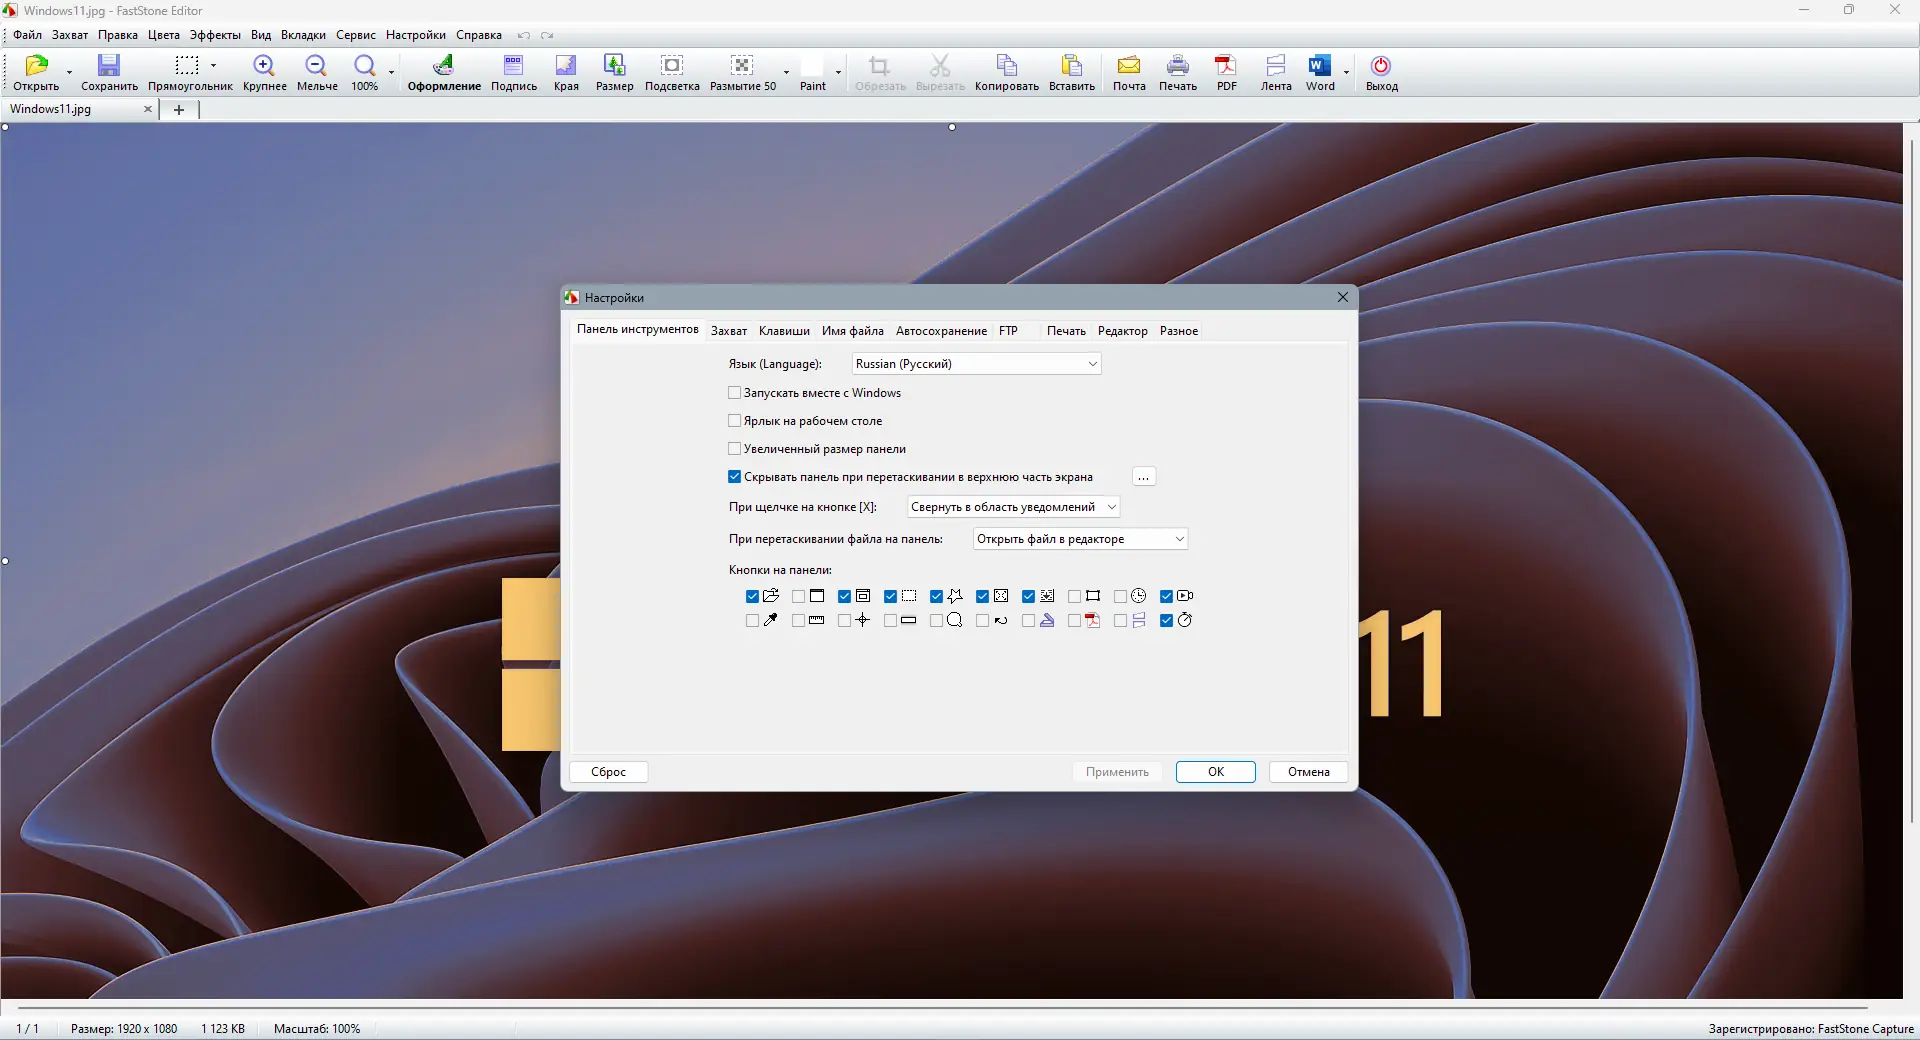This screenshot has width=1920, height=1040.
Task: Click the ellipsis button beside Скрывать панель
Action: tap(1144, 477)
